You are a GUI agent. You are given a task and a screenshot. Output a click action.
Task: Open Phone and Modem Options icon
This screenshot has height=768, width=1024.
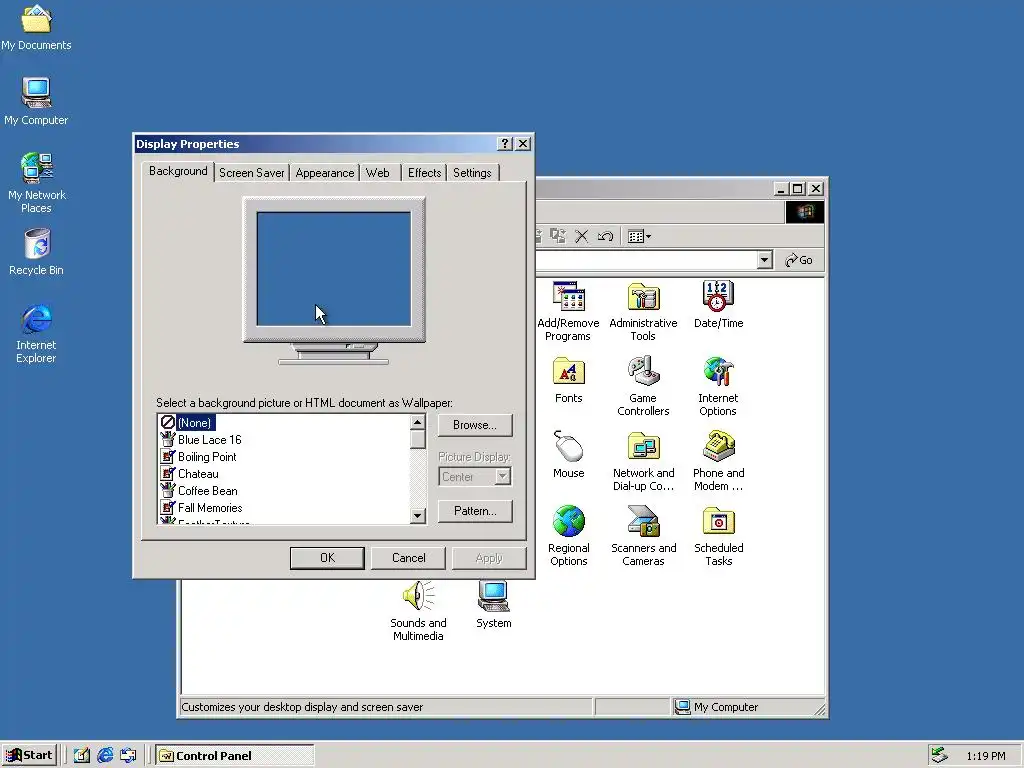click(x=718, y=447)
